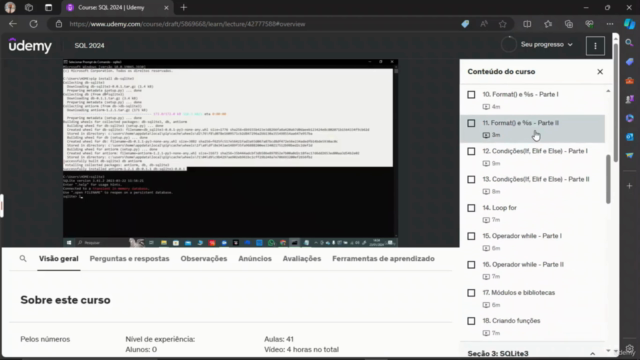Viewport: 640px width, 360px height.
Task: Check the lecture 12 Condições Parte I box
Action: coord(471,151)
